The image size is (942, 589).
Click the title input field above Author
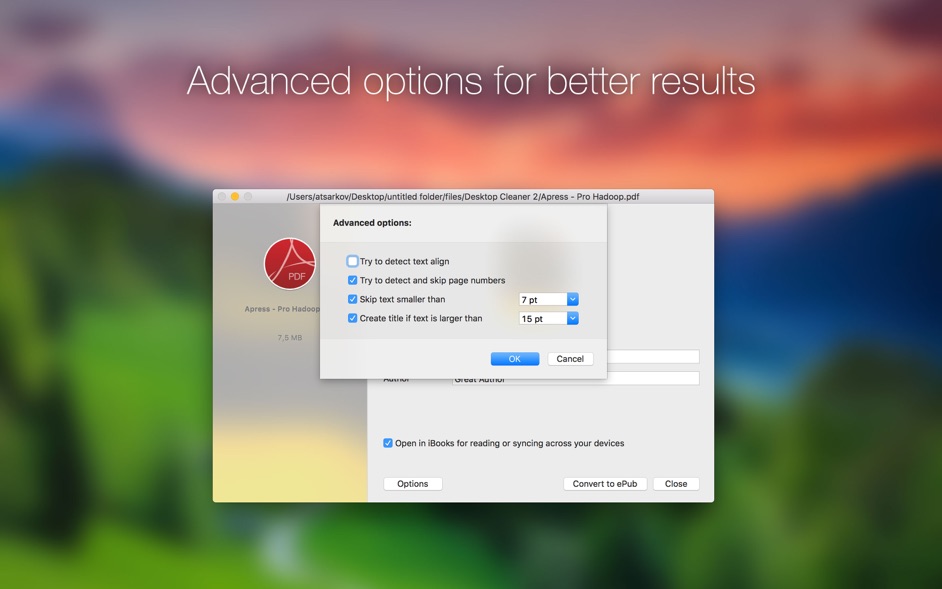tap(653, 357)
